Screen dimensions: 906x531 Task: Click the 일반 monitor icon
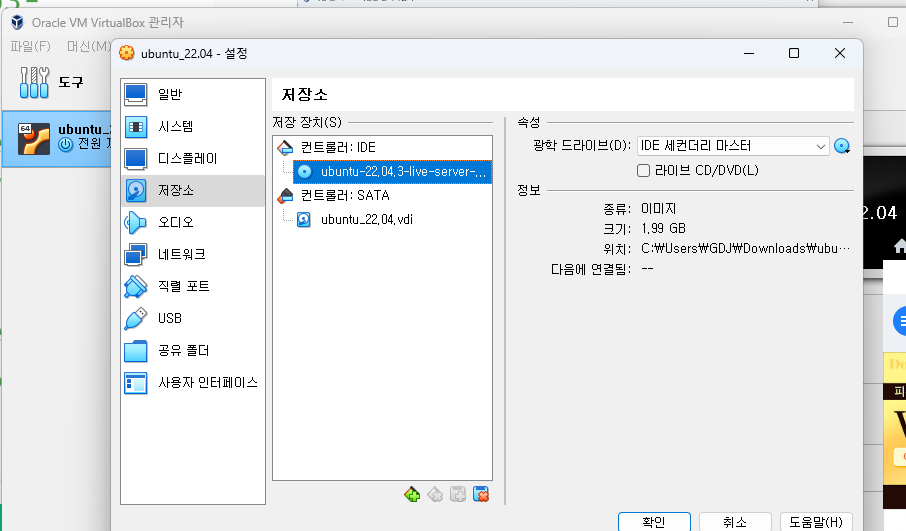point(136,95)
